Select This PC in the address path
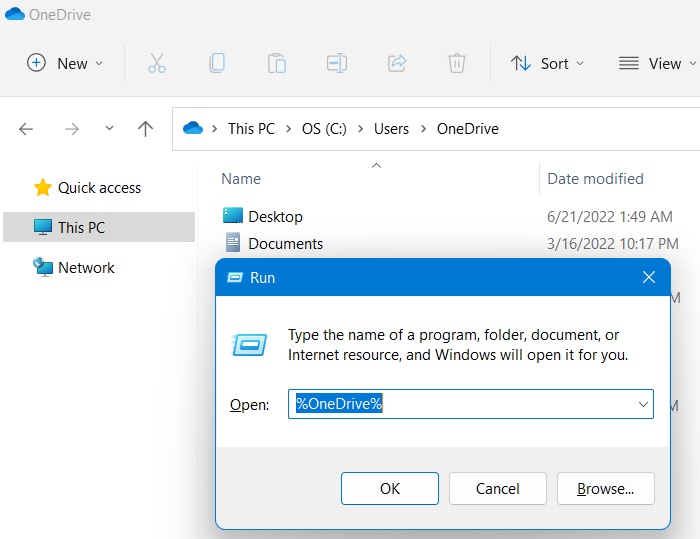Viewport: 700px width, 539px height. click(x=251, y=129)
